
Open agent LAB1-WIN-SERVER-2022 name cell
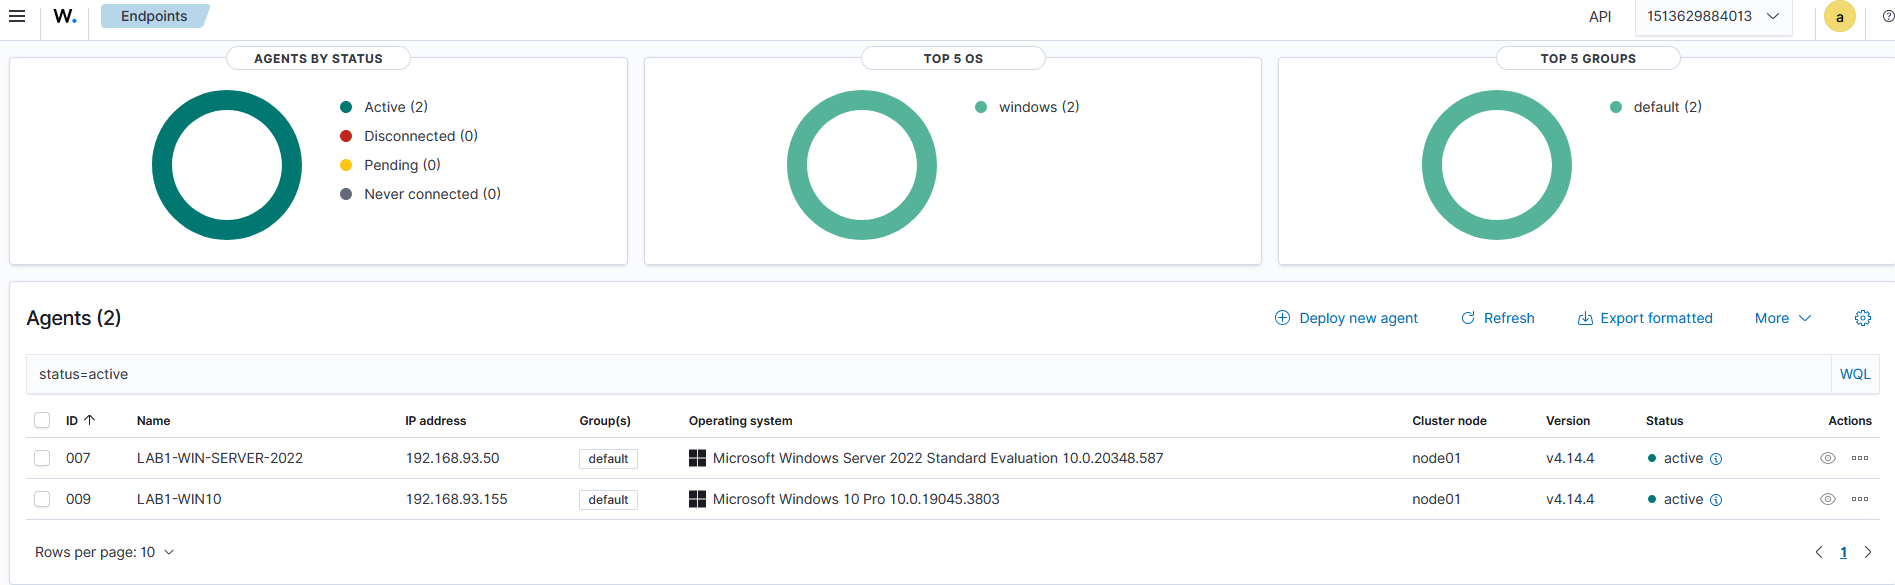point(220,458)
